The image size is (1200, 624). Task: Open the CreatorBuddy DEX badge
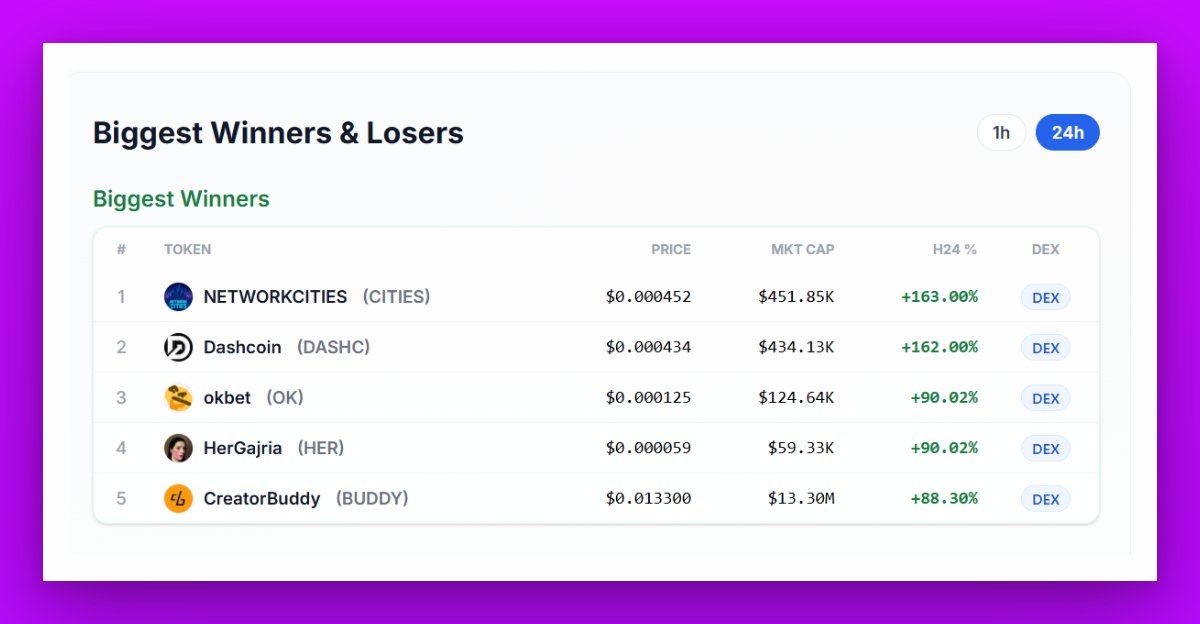tap(1045, 499)
